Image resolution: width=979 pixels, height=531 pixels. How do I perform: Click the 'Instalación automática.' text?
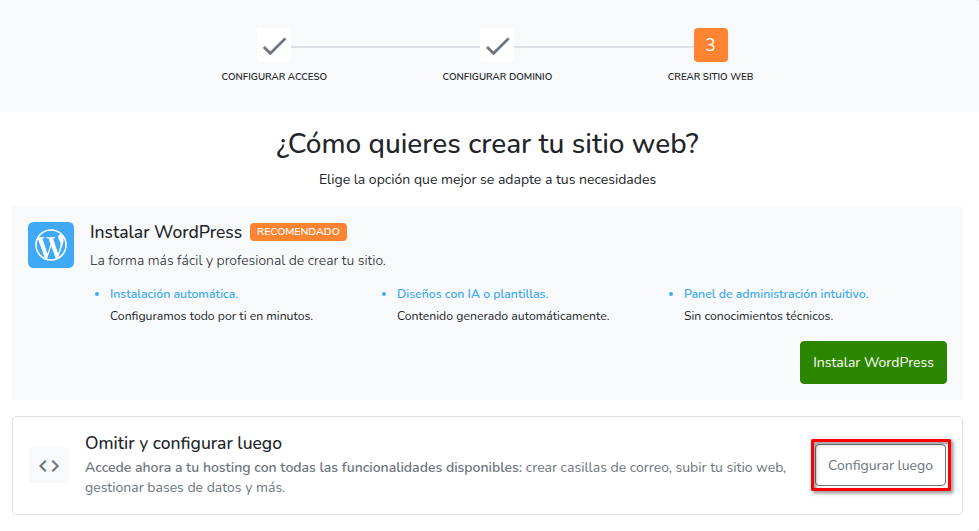click(174, 294)
